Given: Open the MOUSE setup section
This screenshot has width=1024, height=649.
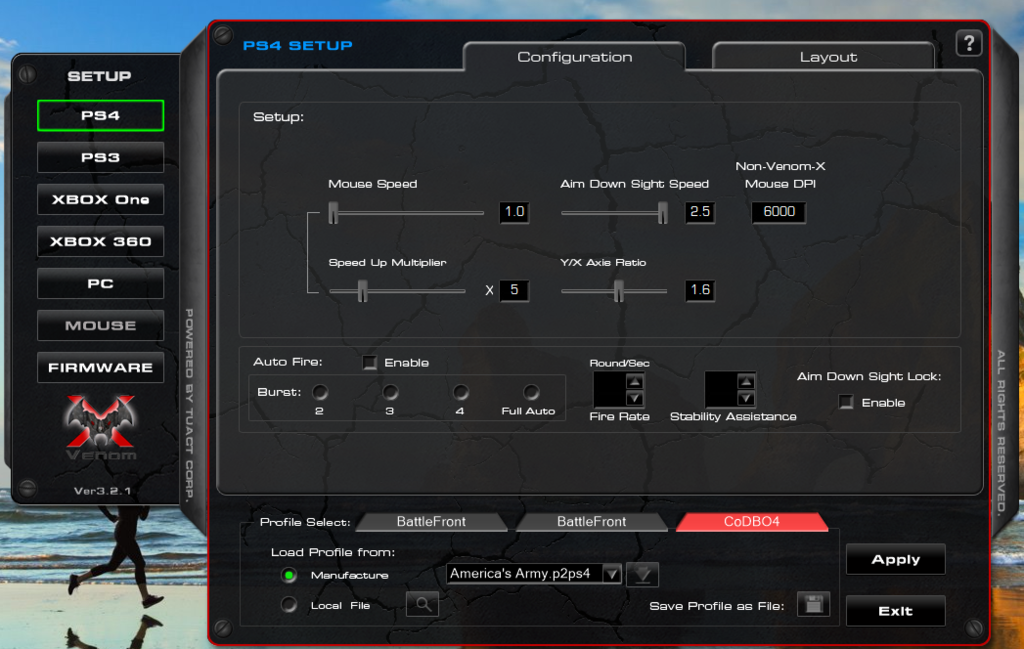Looking at the screenshot, I should 101,325.
